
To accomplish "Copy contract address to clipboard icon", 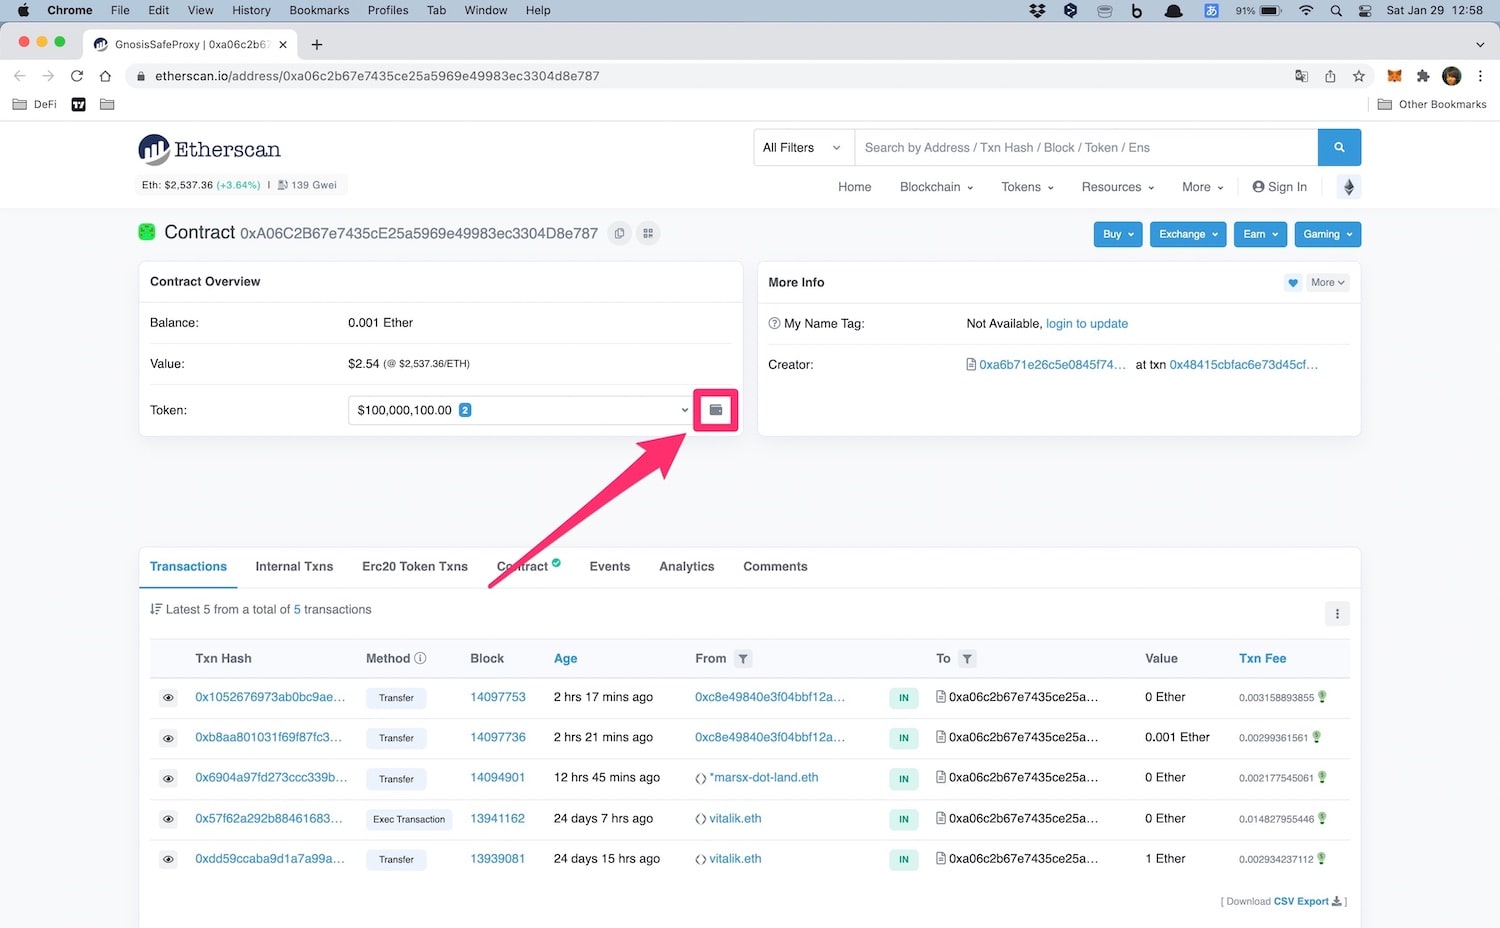I will (x=619, y=233).
